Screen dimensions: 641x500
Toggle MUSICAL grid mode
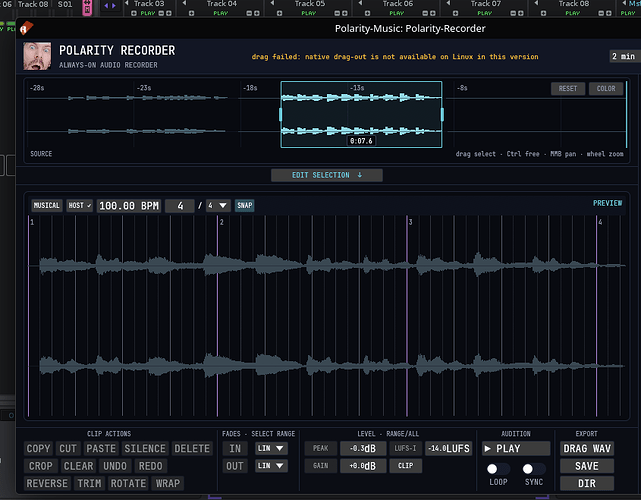click(x=46, y=205)
